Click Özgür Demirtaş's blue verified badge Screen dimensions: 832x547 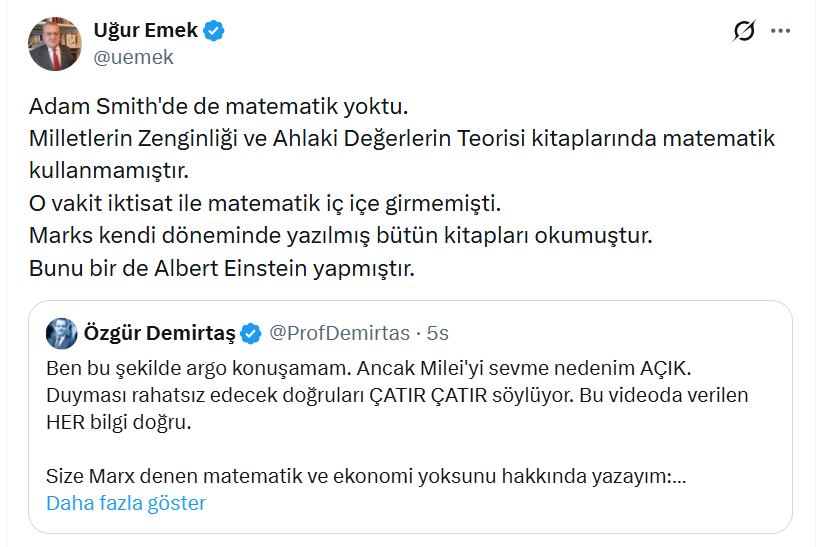tap(251, 332)
